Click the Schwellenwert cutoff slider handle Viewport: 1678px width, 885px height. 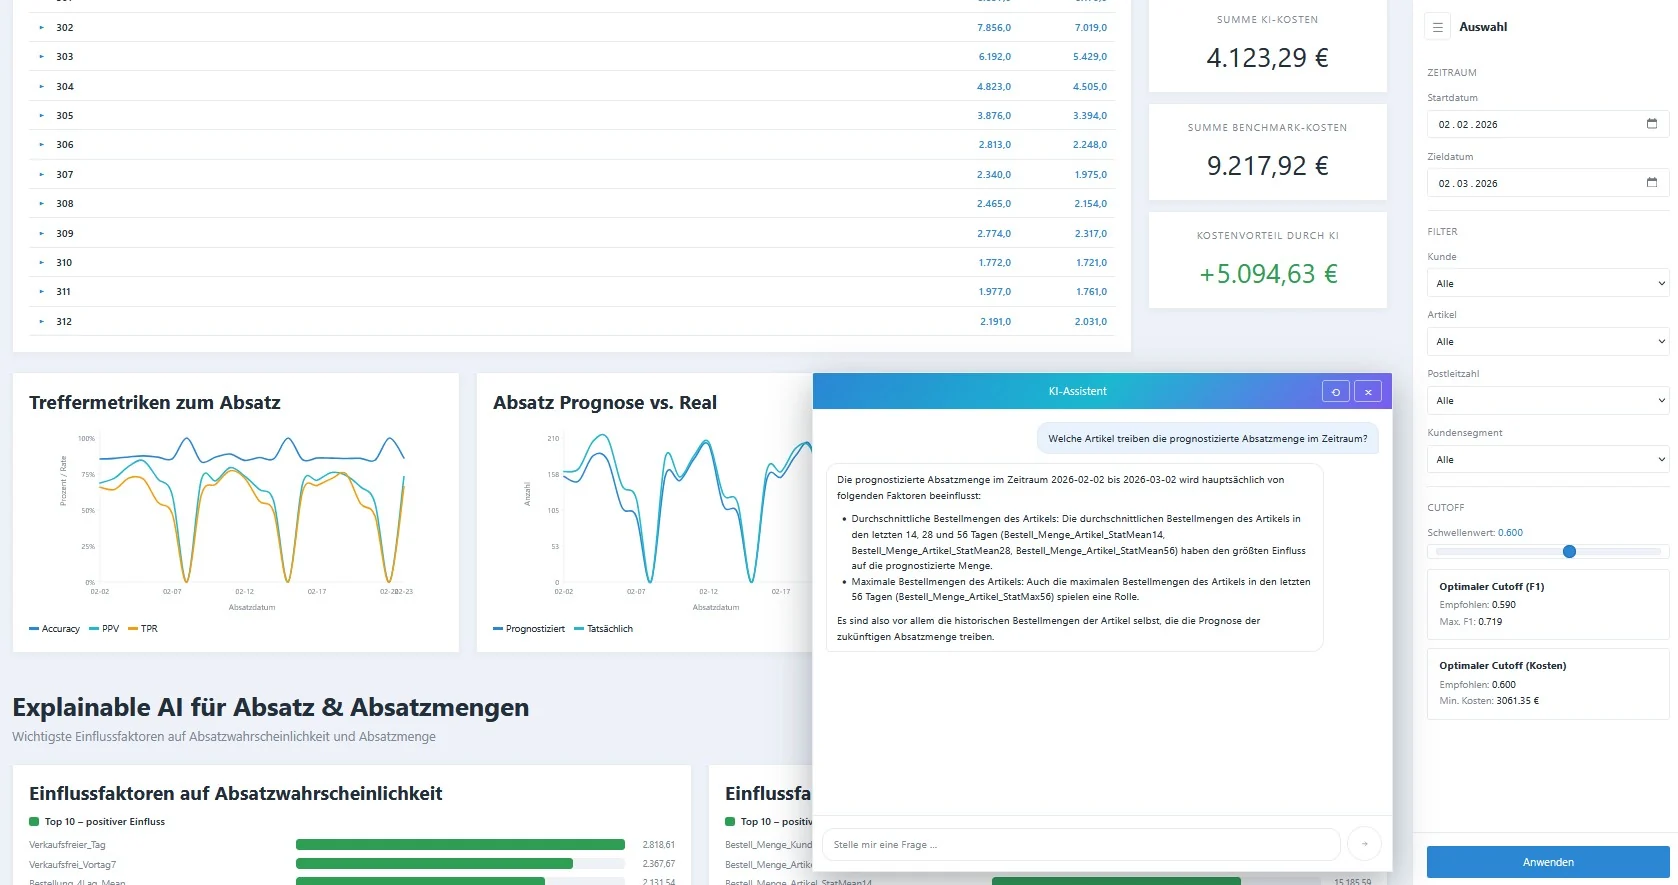click(x=1569, y=551)
